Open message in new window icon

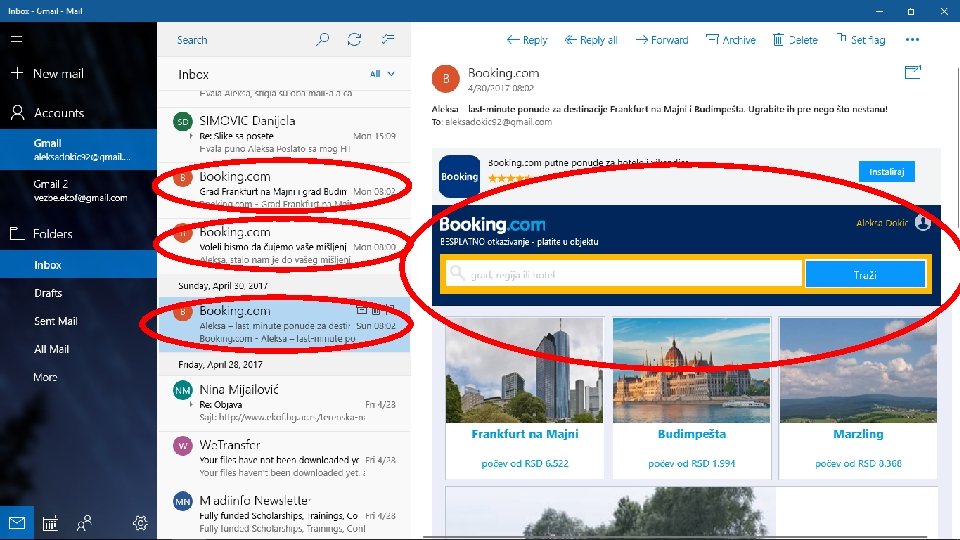click(x=913, y=72)
